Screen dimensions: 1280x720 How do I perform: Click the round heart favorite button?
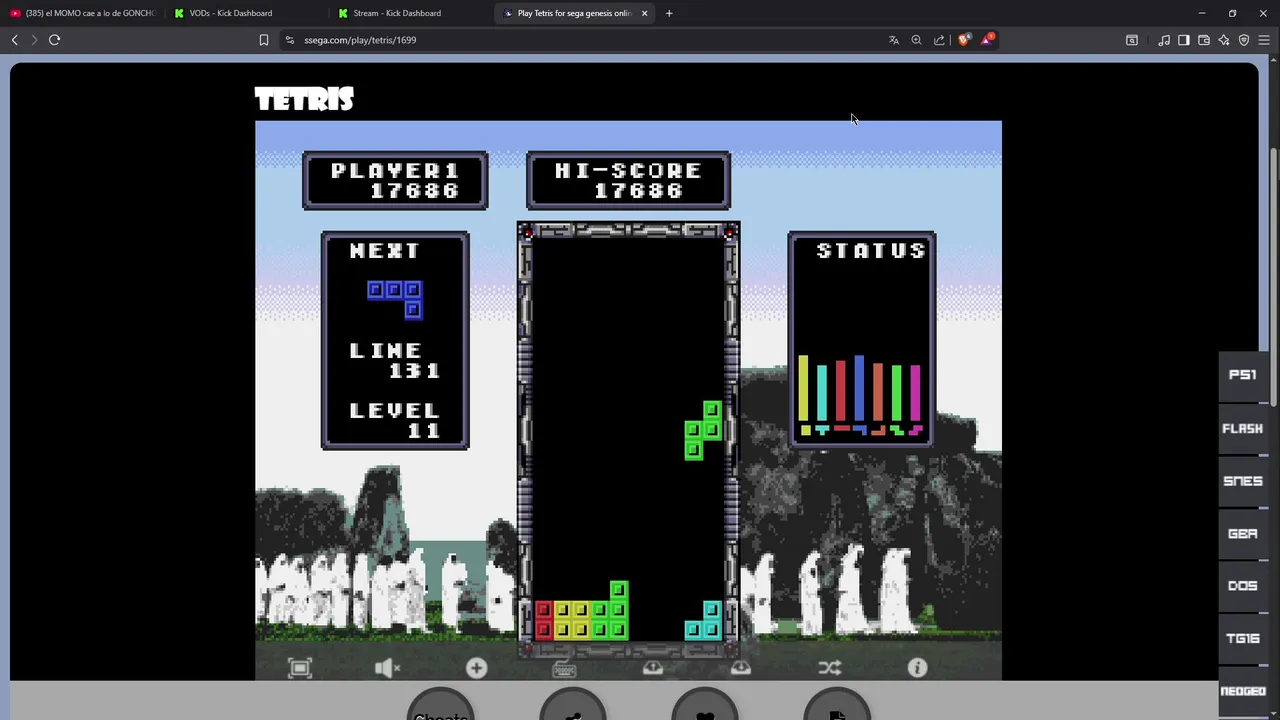(x=705, y=705)
